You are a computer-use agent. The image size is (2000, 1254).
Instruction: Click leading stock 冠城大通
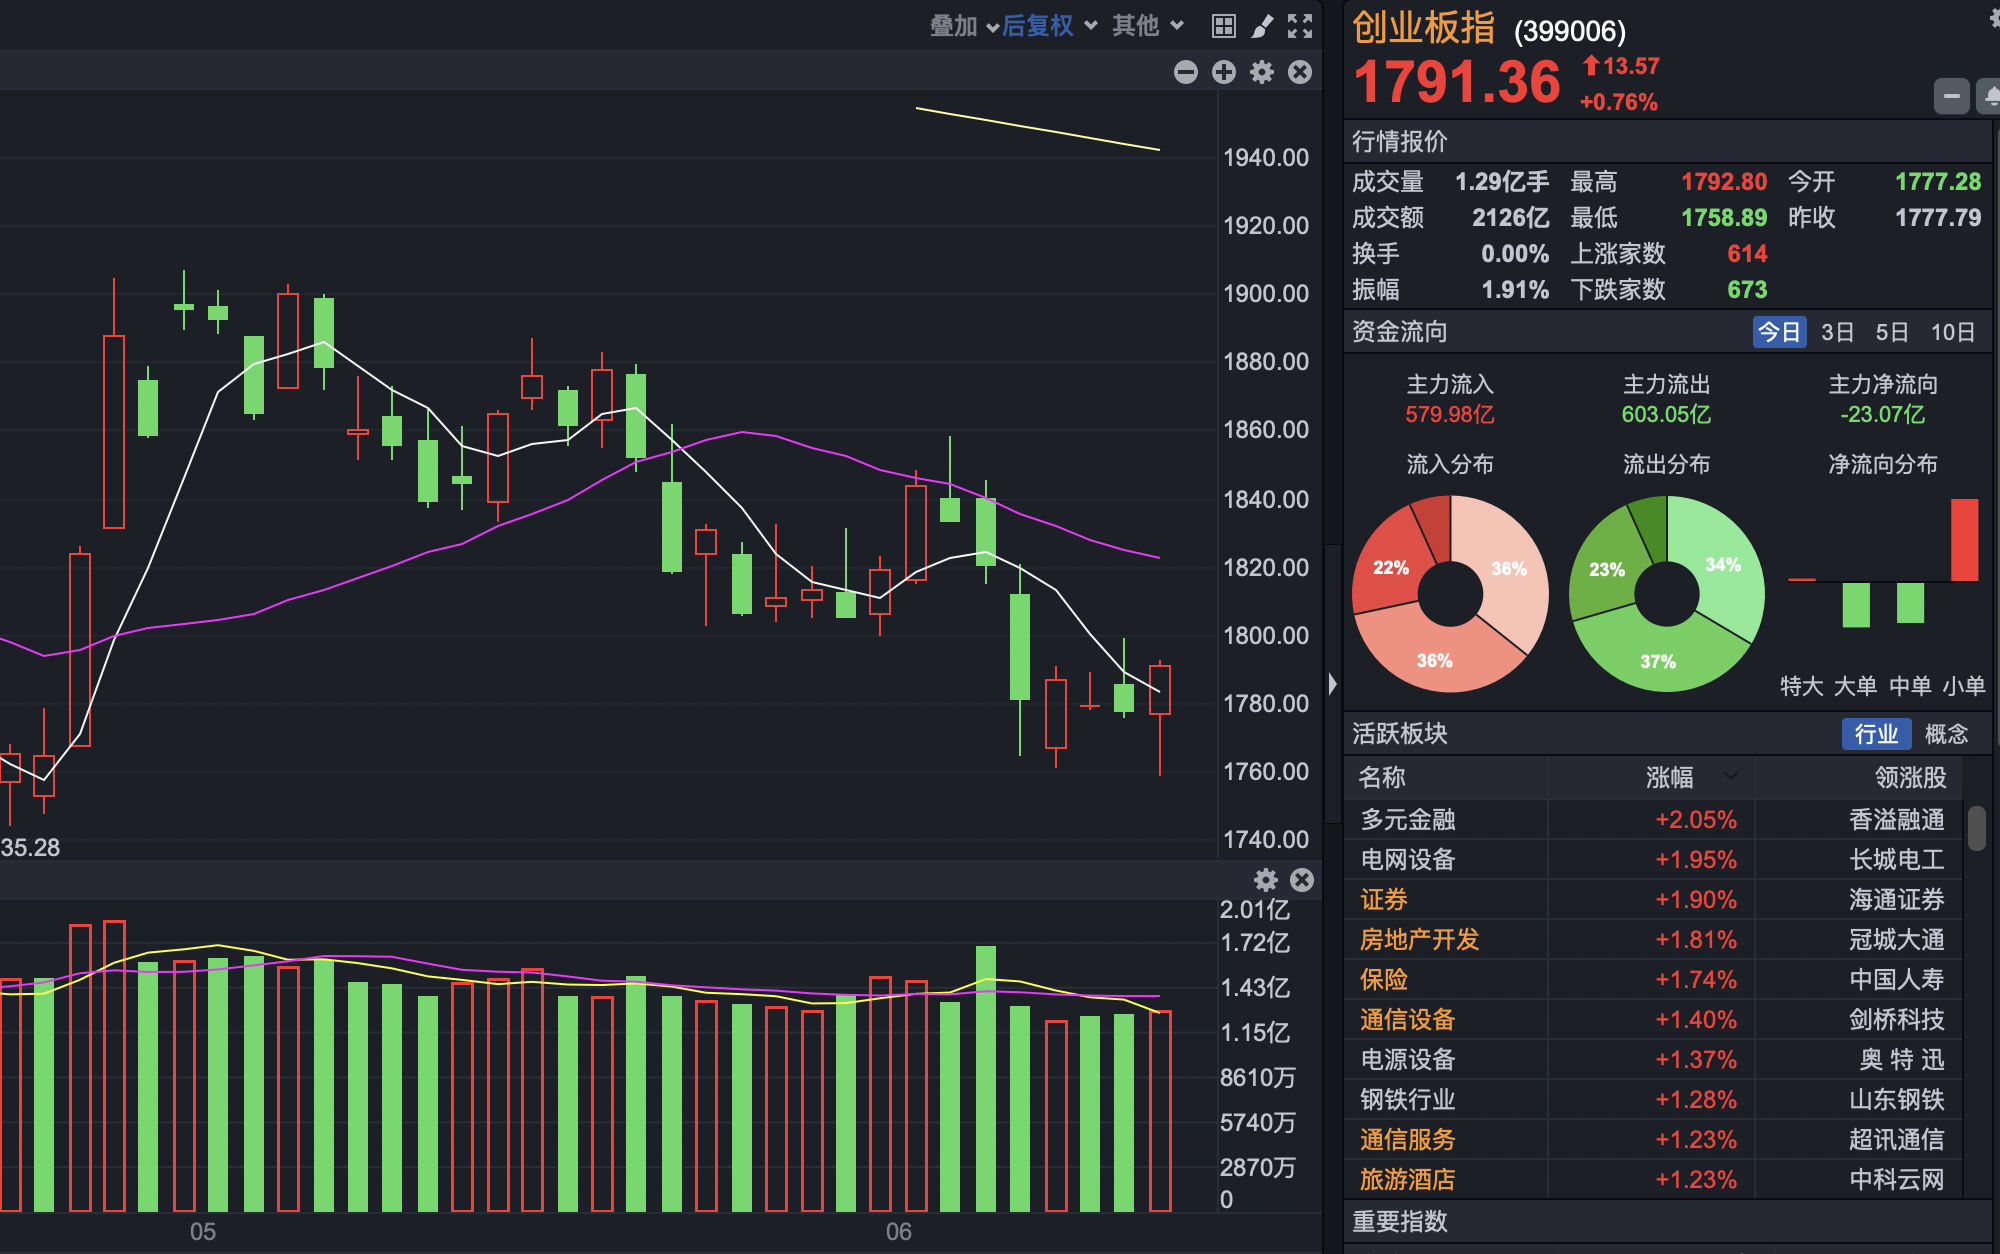(1897, 940)
